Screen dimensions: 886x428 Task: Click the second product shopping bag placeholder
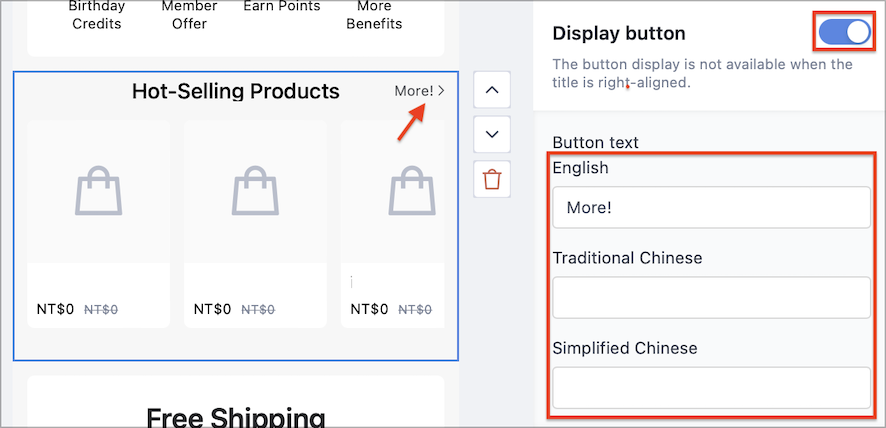pos(255,191)
